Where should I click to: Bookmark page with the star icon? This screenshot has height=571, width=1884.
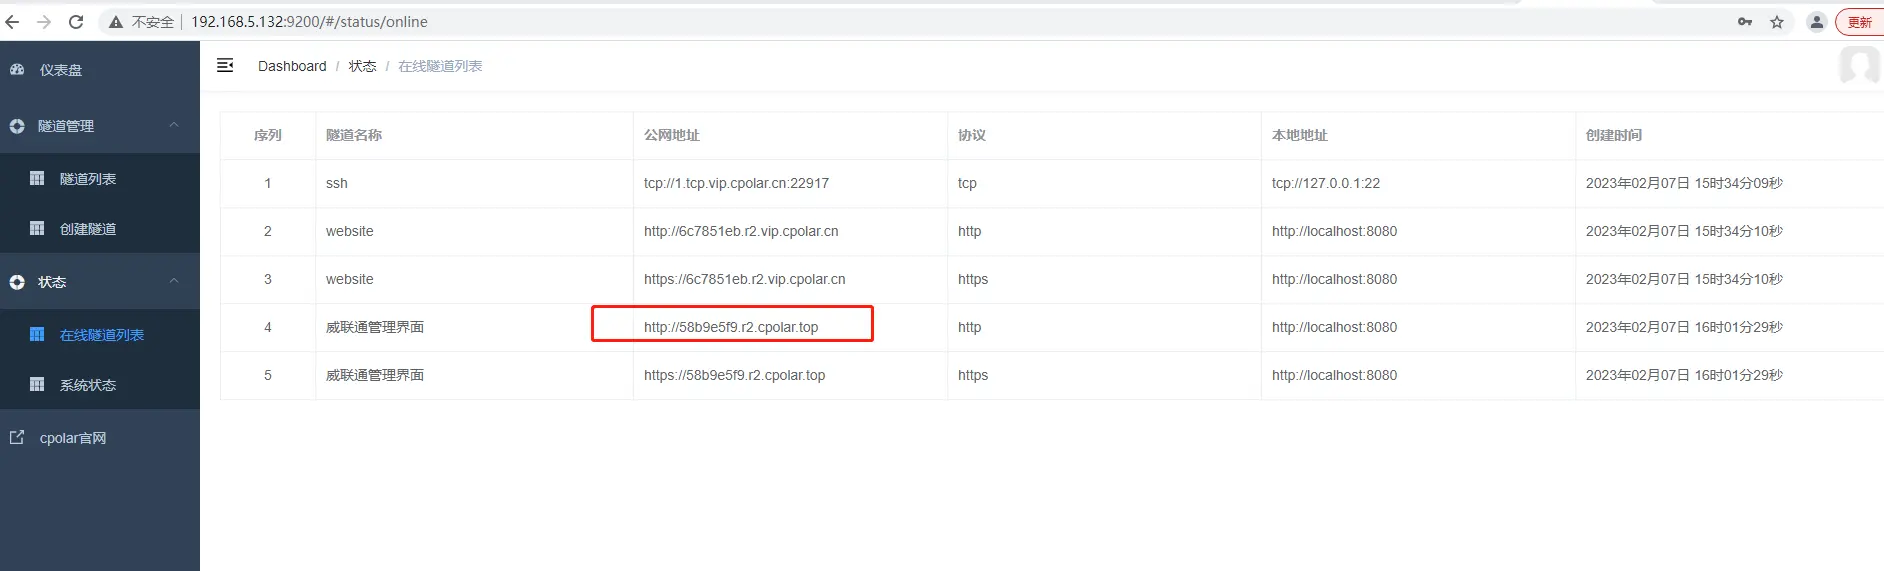coord(1777,22)
